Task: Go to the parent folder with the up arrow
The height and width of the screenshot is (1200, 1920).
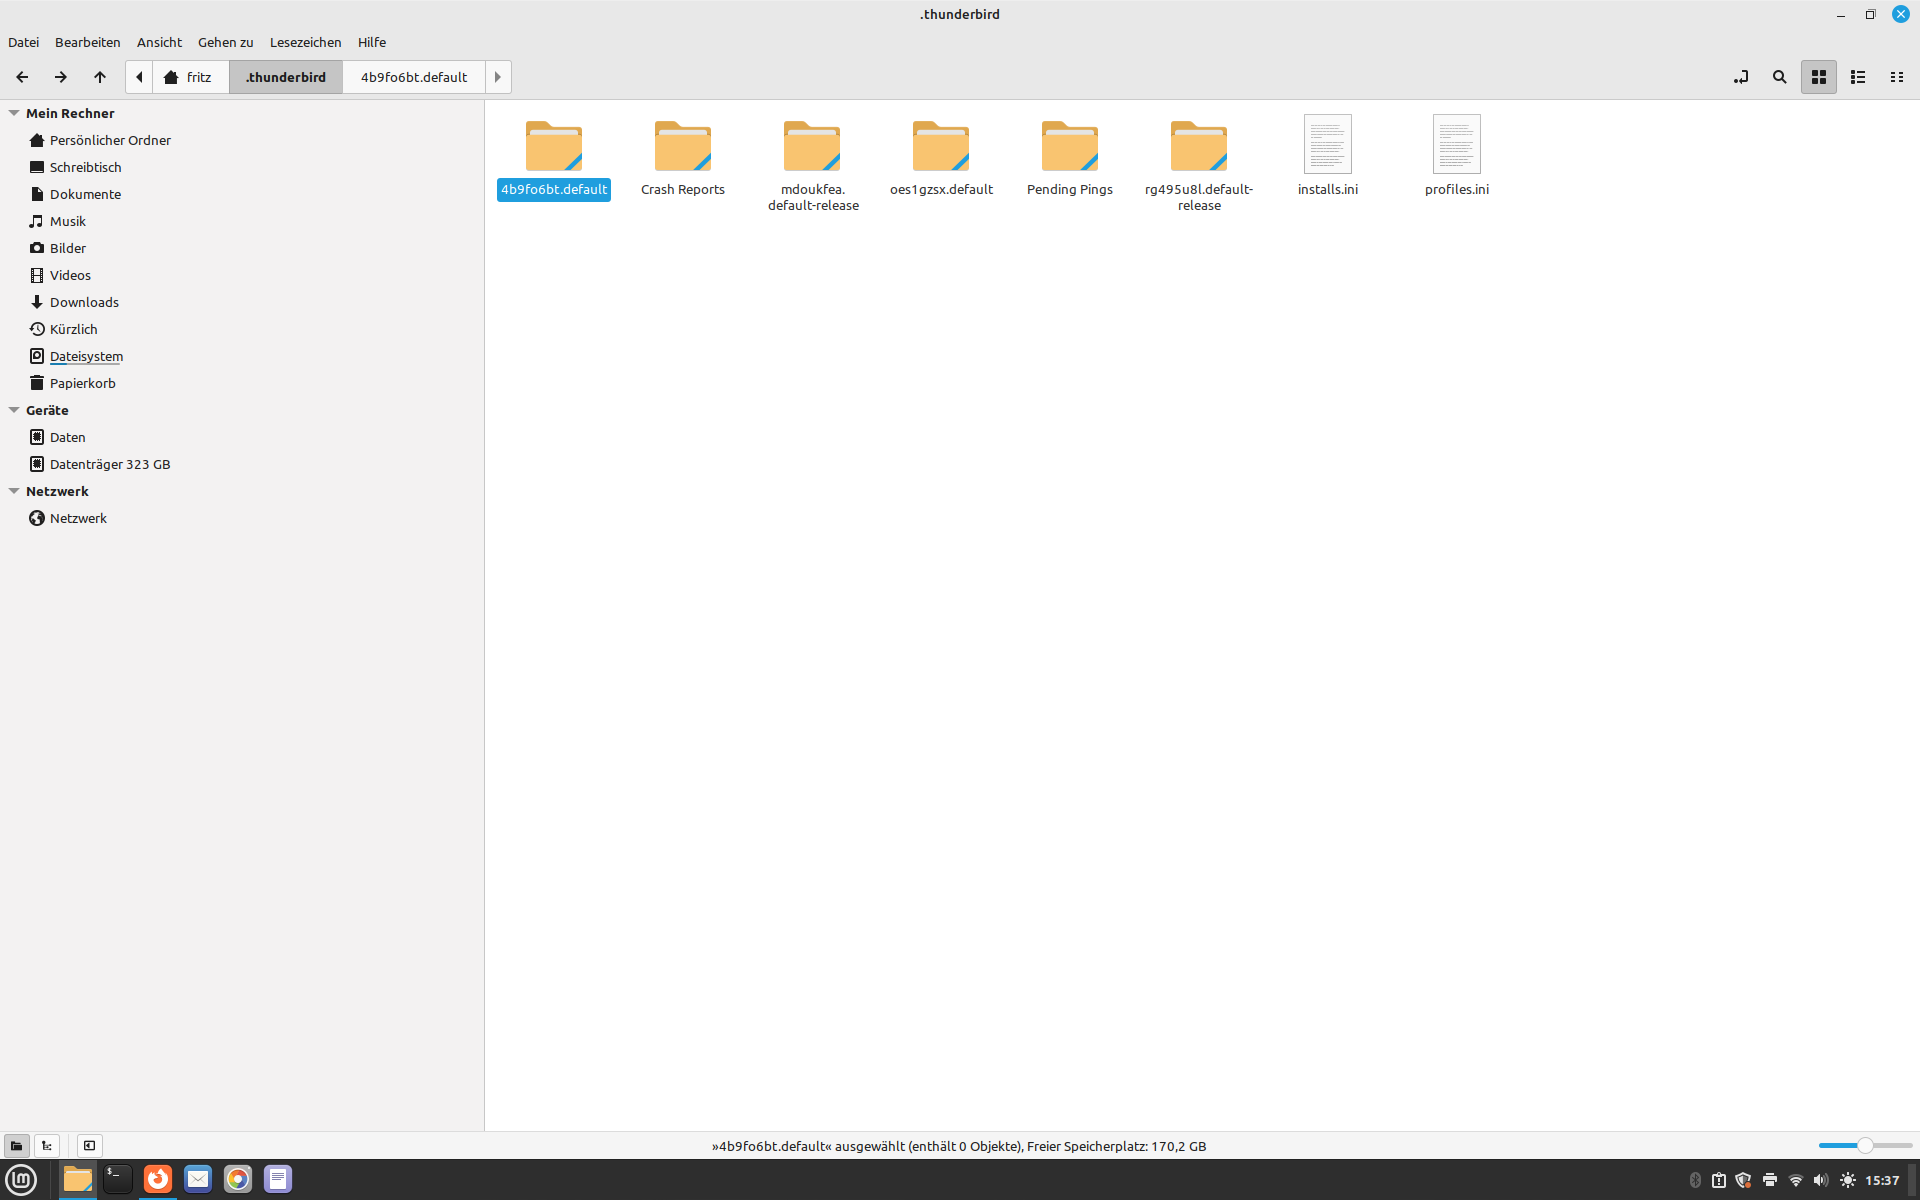Action: [100, 77]
